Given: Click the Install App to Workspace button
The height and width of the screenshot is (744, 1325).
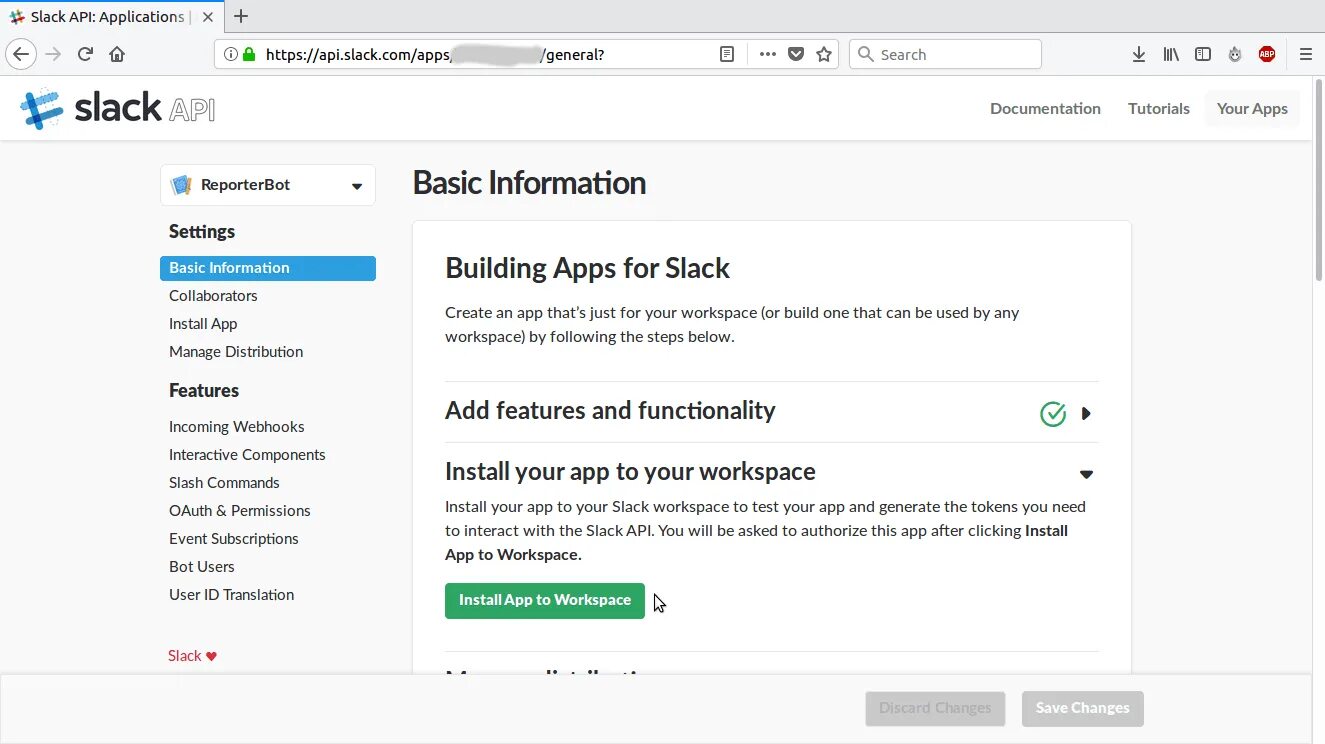Looking at the screenshot, I should point(545,601).
